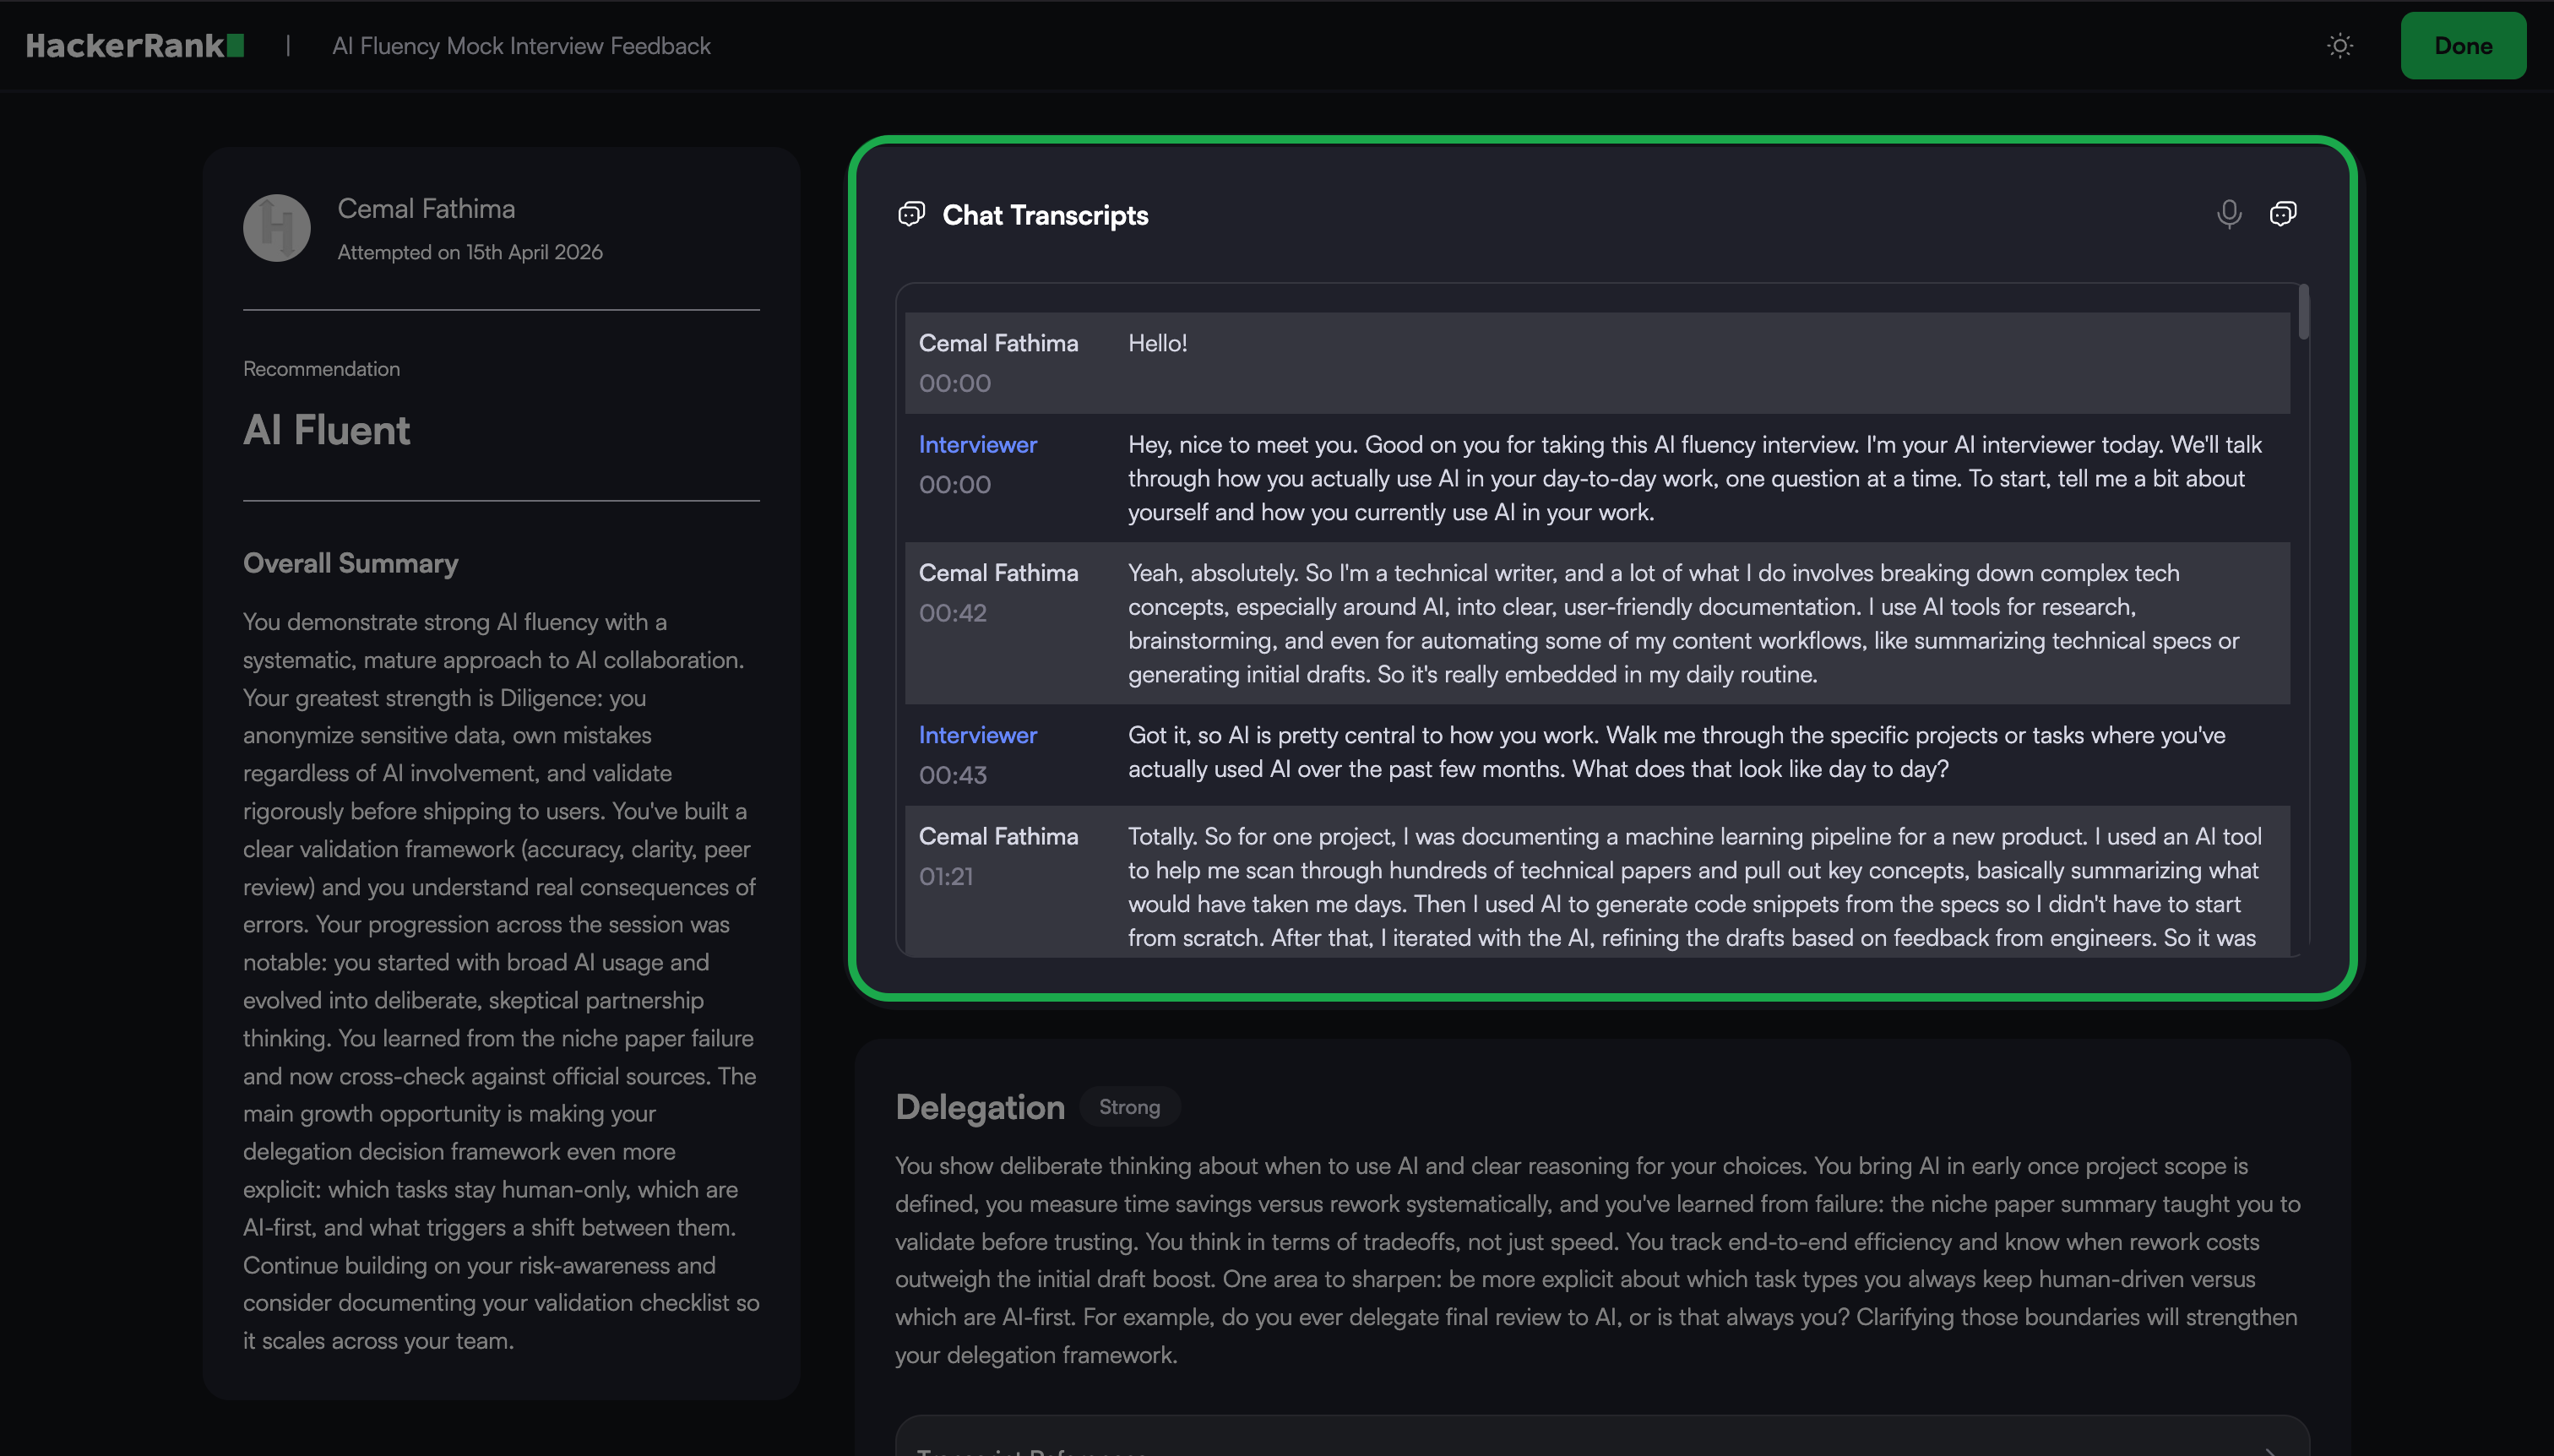Open Cemal Fathima's profile avatar
The height and width of the screenshot is (1456, 2554).
(x=277, y=228)
